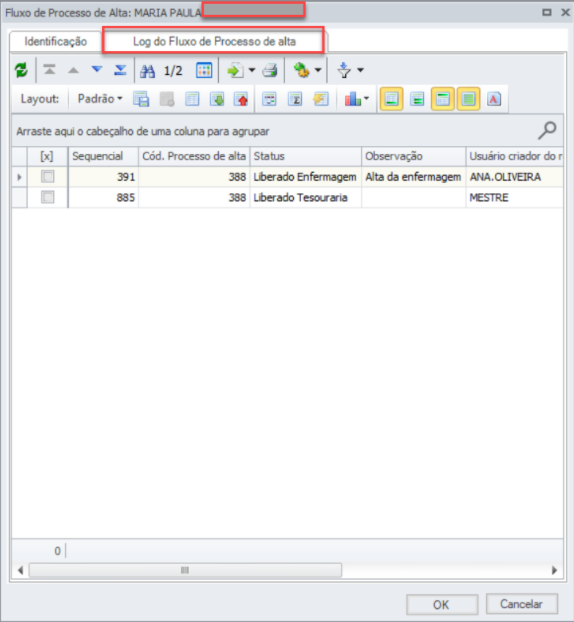Open the export dropdown arrow
Viewport: 574px width, 622px height.
(x=251, y=71)
